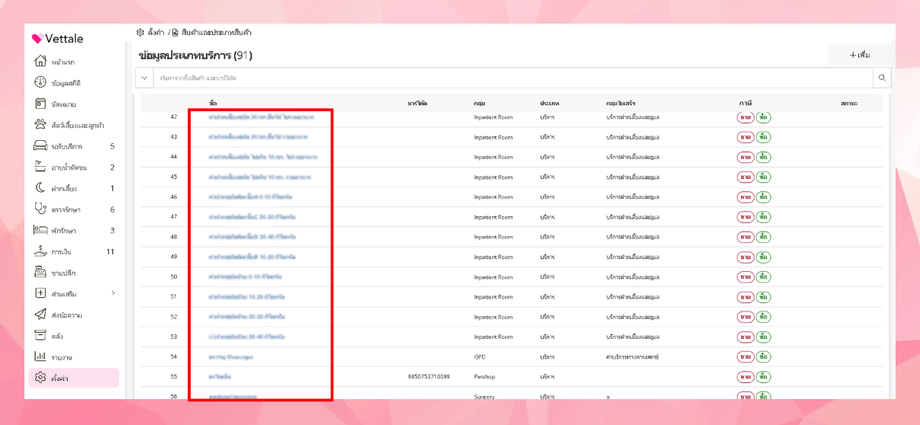The image size is (920, 425).
Task: Click the เพิ่ม (add) button
Action: pyautogui.click(x=860, y=55)
